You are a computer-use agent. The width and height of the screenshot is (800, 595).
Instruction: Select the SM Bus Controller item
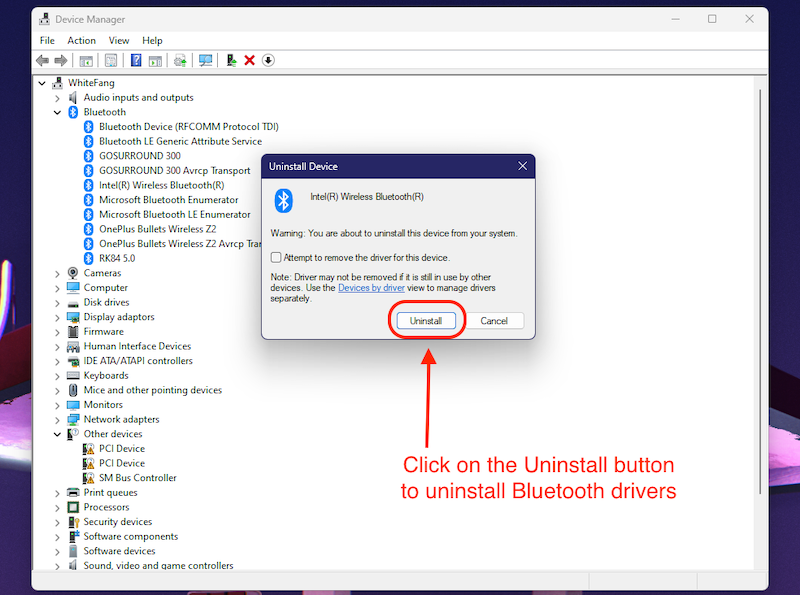[x=138, y=478]
